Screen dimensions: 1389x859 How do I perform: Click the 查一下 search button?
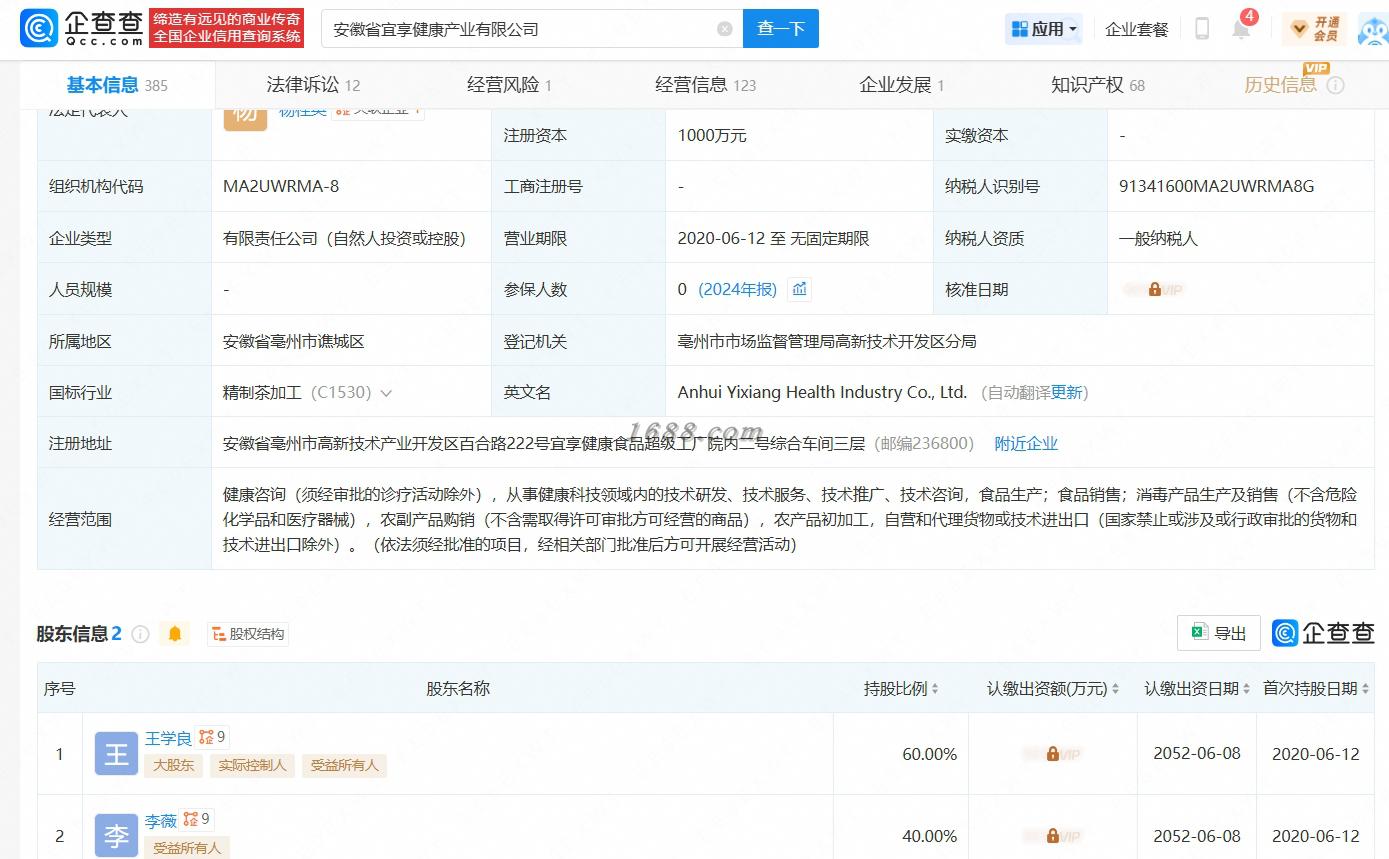point(780,29)
